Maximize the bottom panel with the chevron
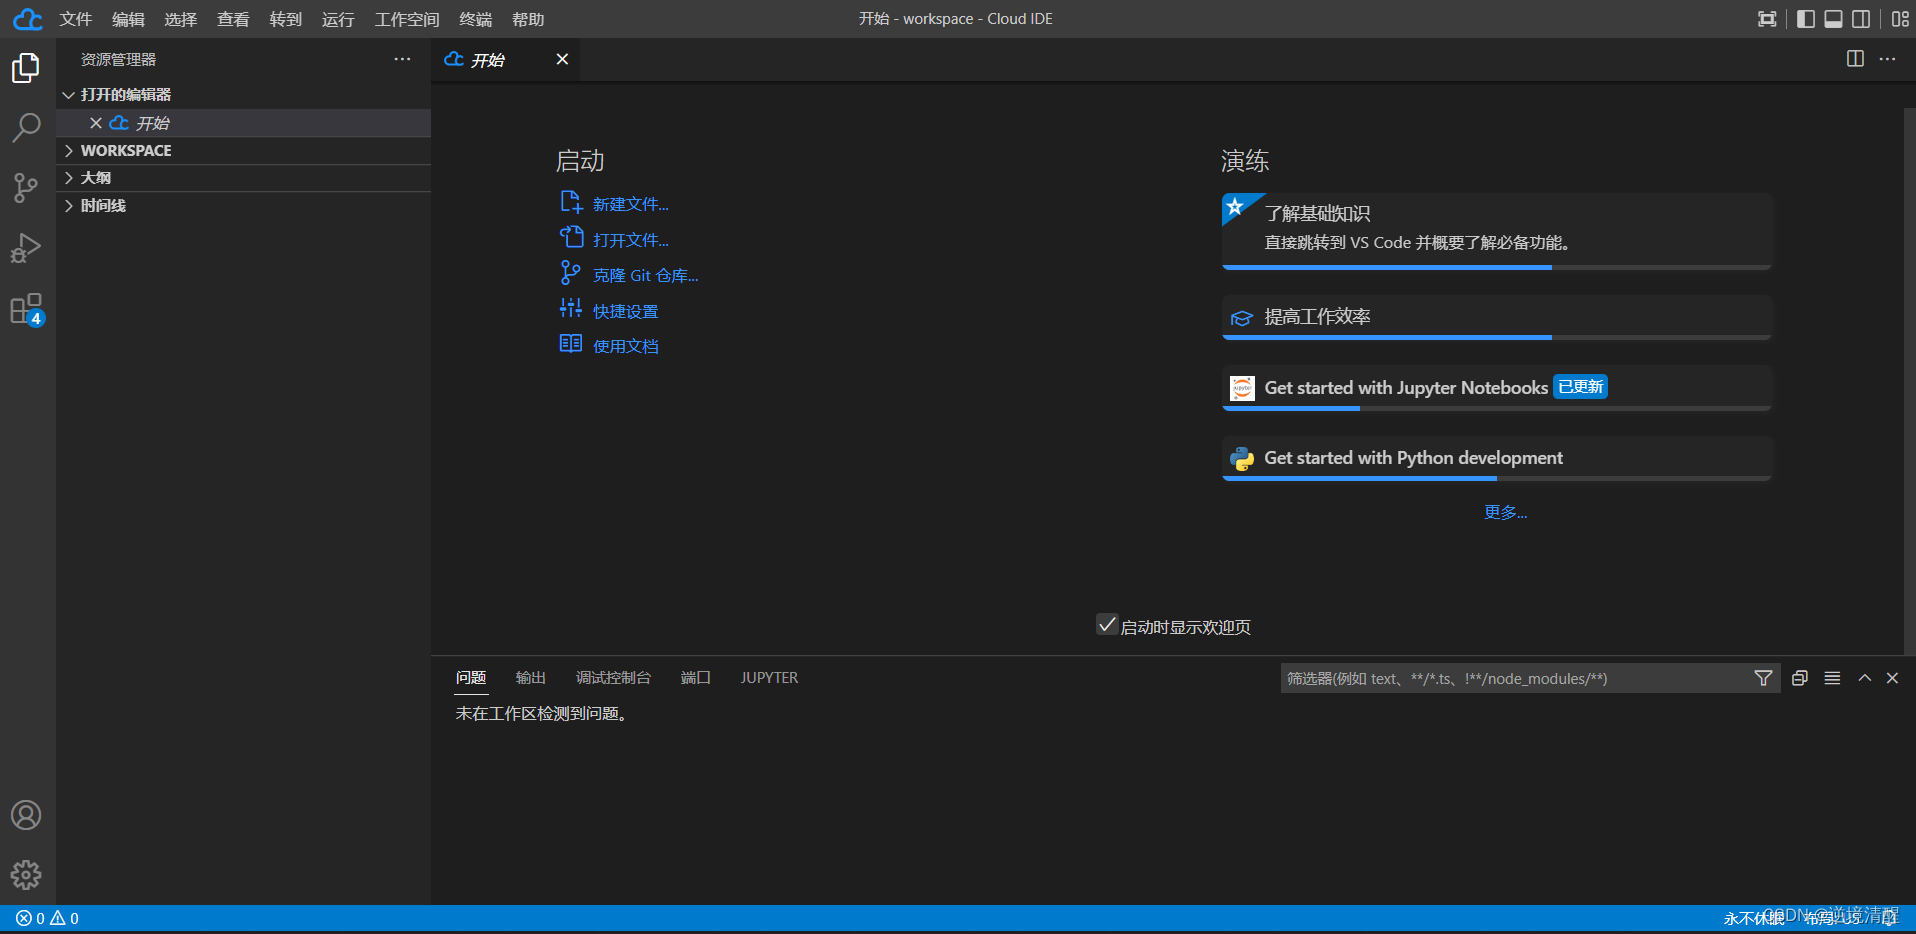The image size is (1916, 934). click(1864, 678)
